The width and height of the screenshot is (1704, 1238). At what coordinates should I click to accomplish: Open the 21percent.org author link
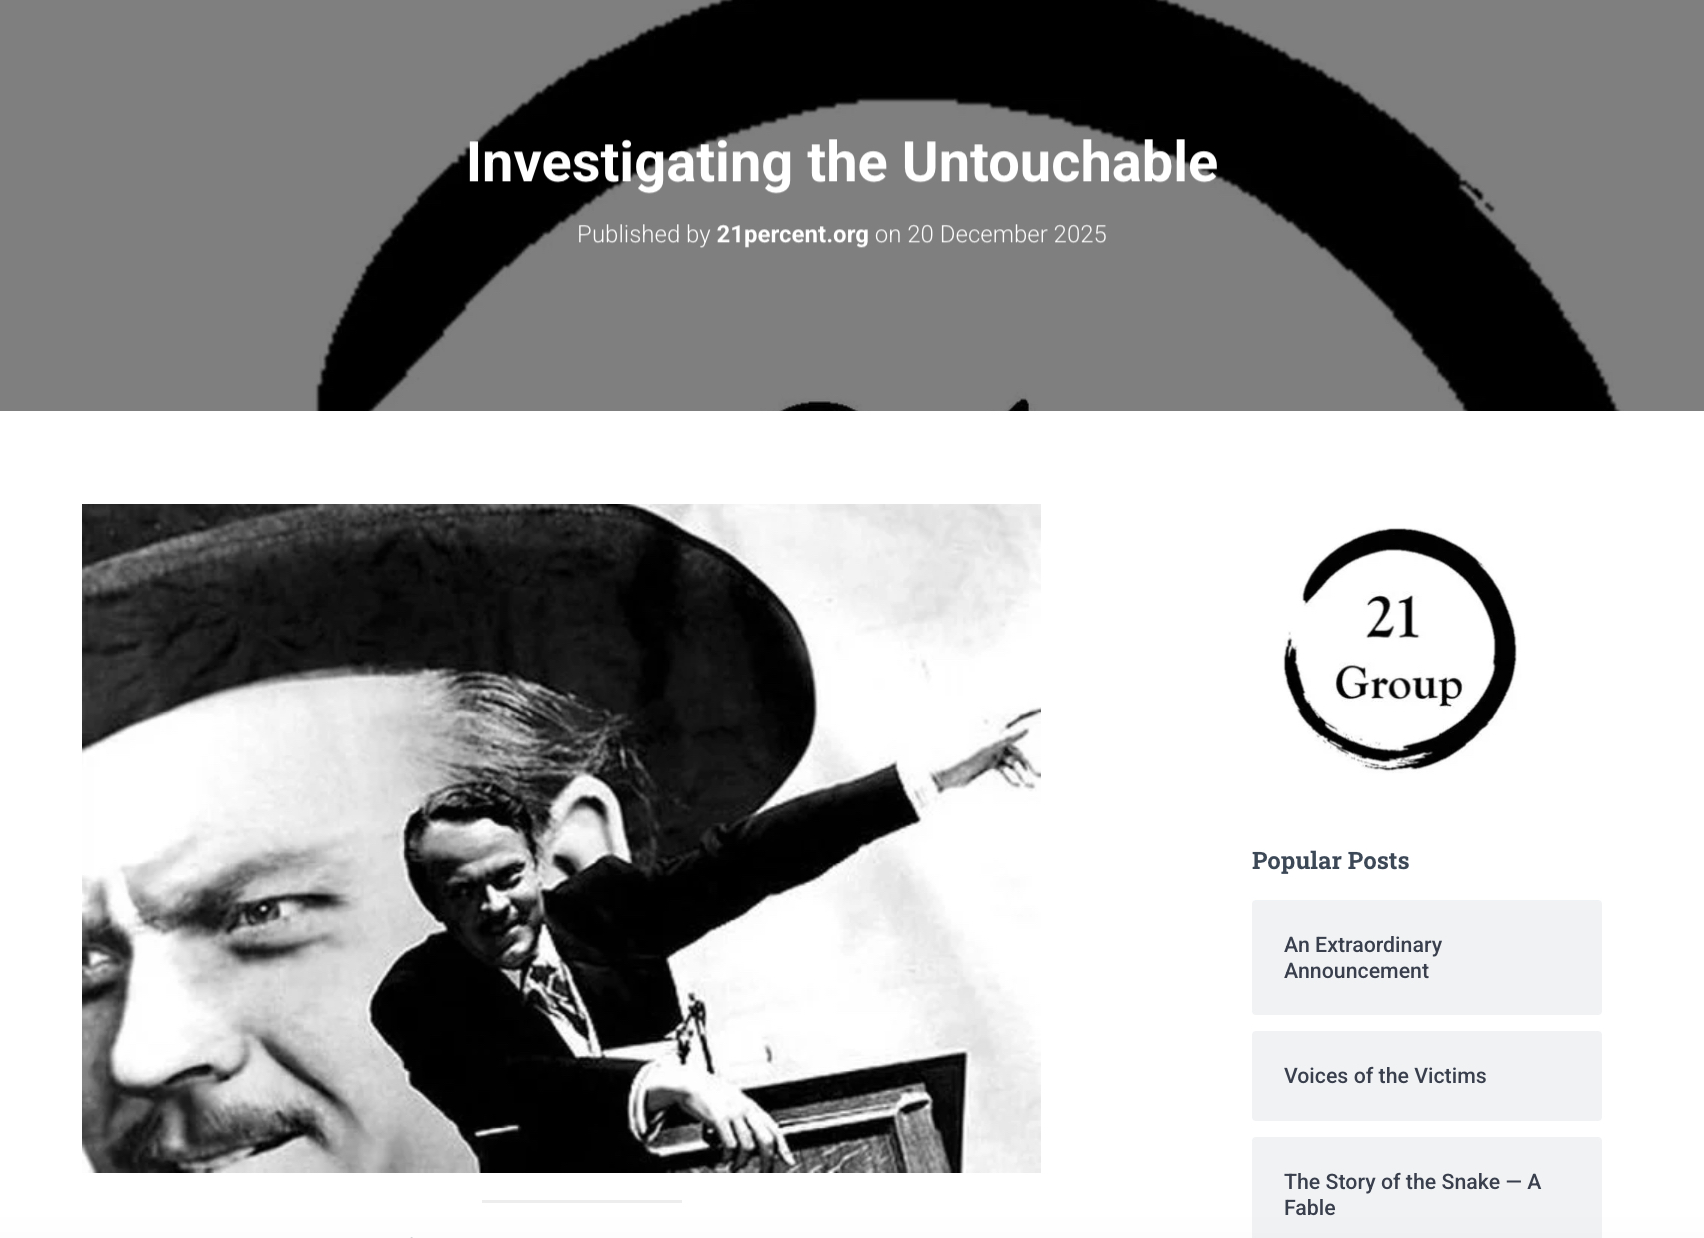[792, 234]
